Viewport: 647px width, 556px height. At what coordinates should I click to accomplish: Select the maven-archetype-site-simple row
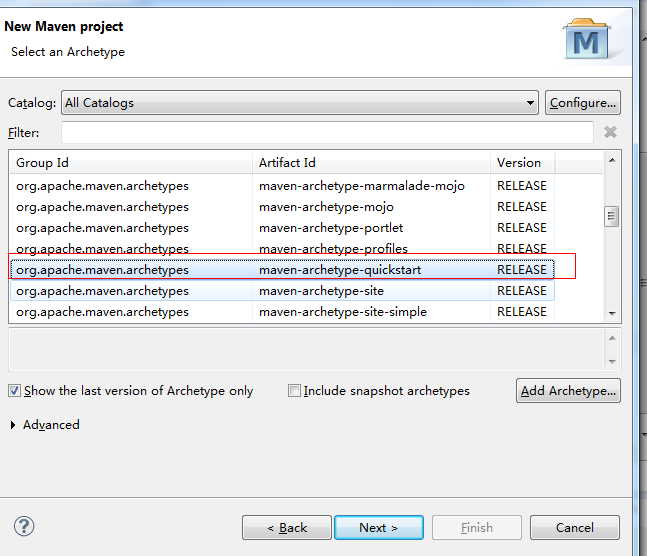(282, 312)
